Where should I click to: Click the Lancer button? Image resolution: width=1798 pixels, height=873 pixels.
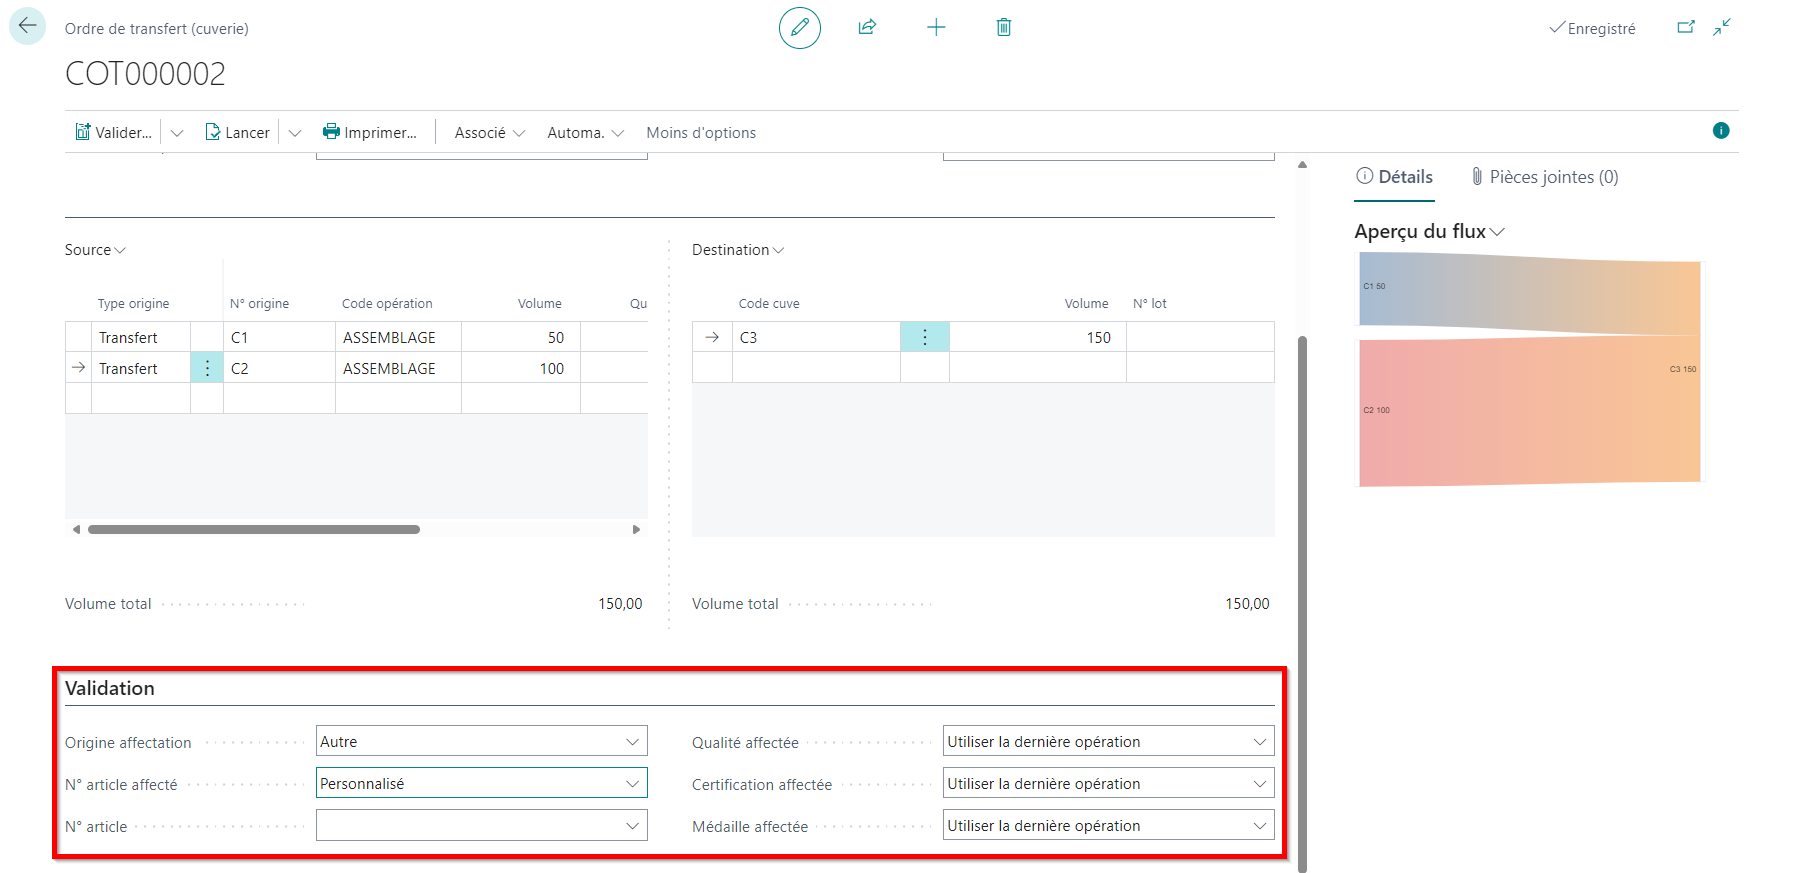point(237,132)
